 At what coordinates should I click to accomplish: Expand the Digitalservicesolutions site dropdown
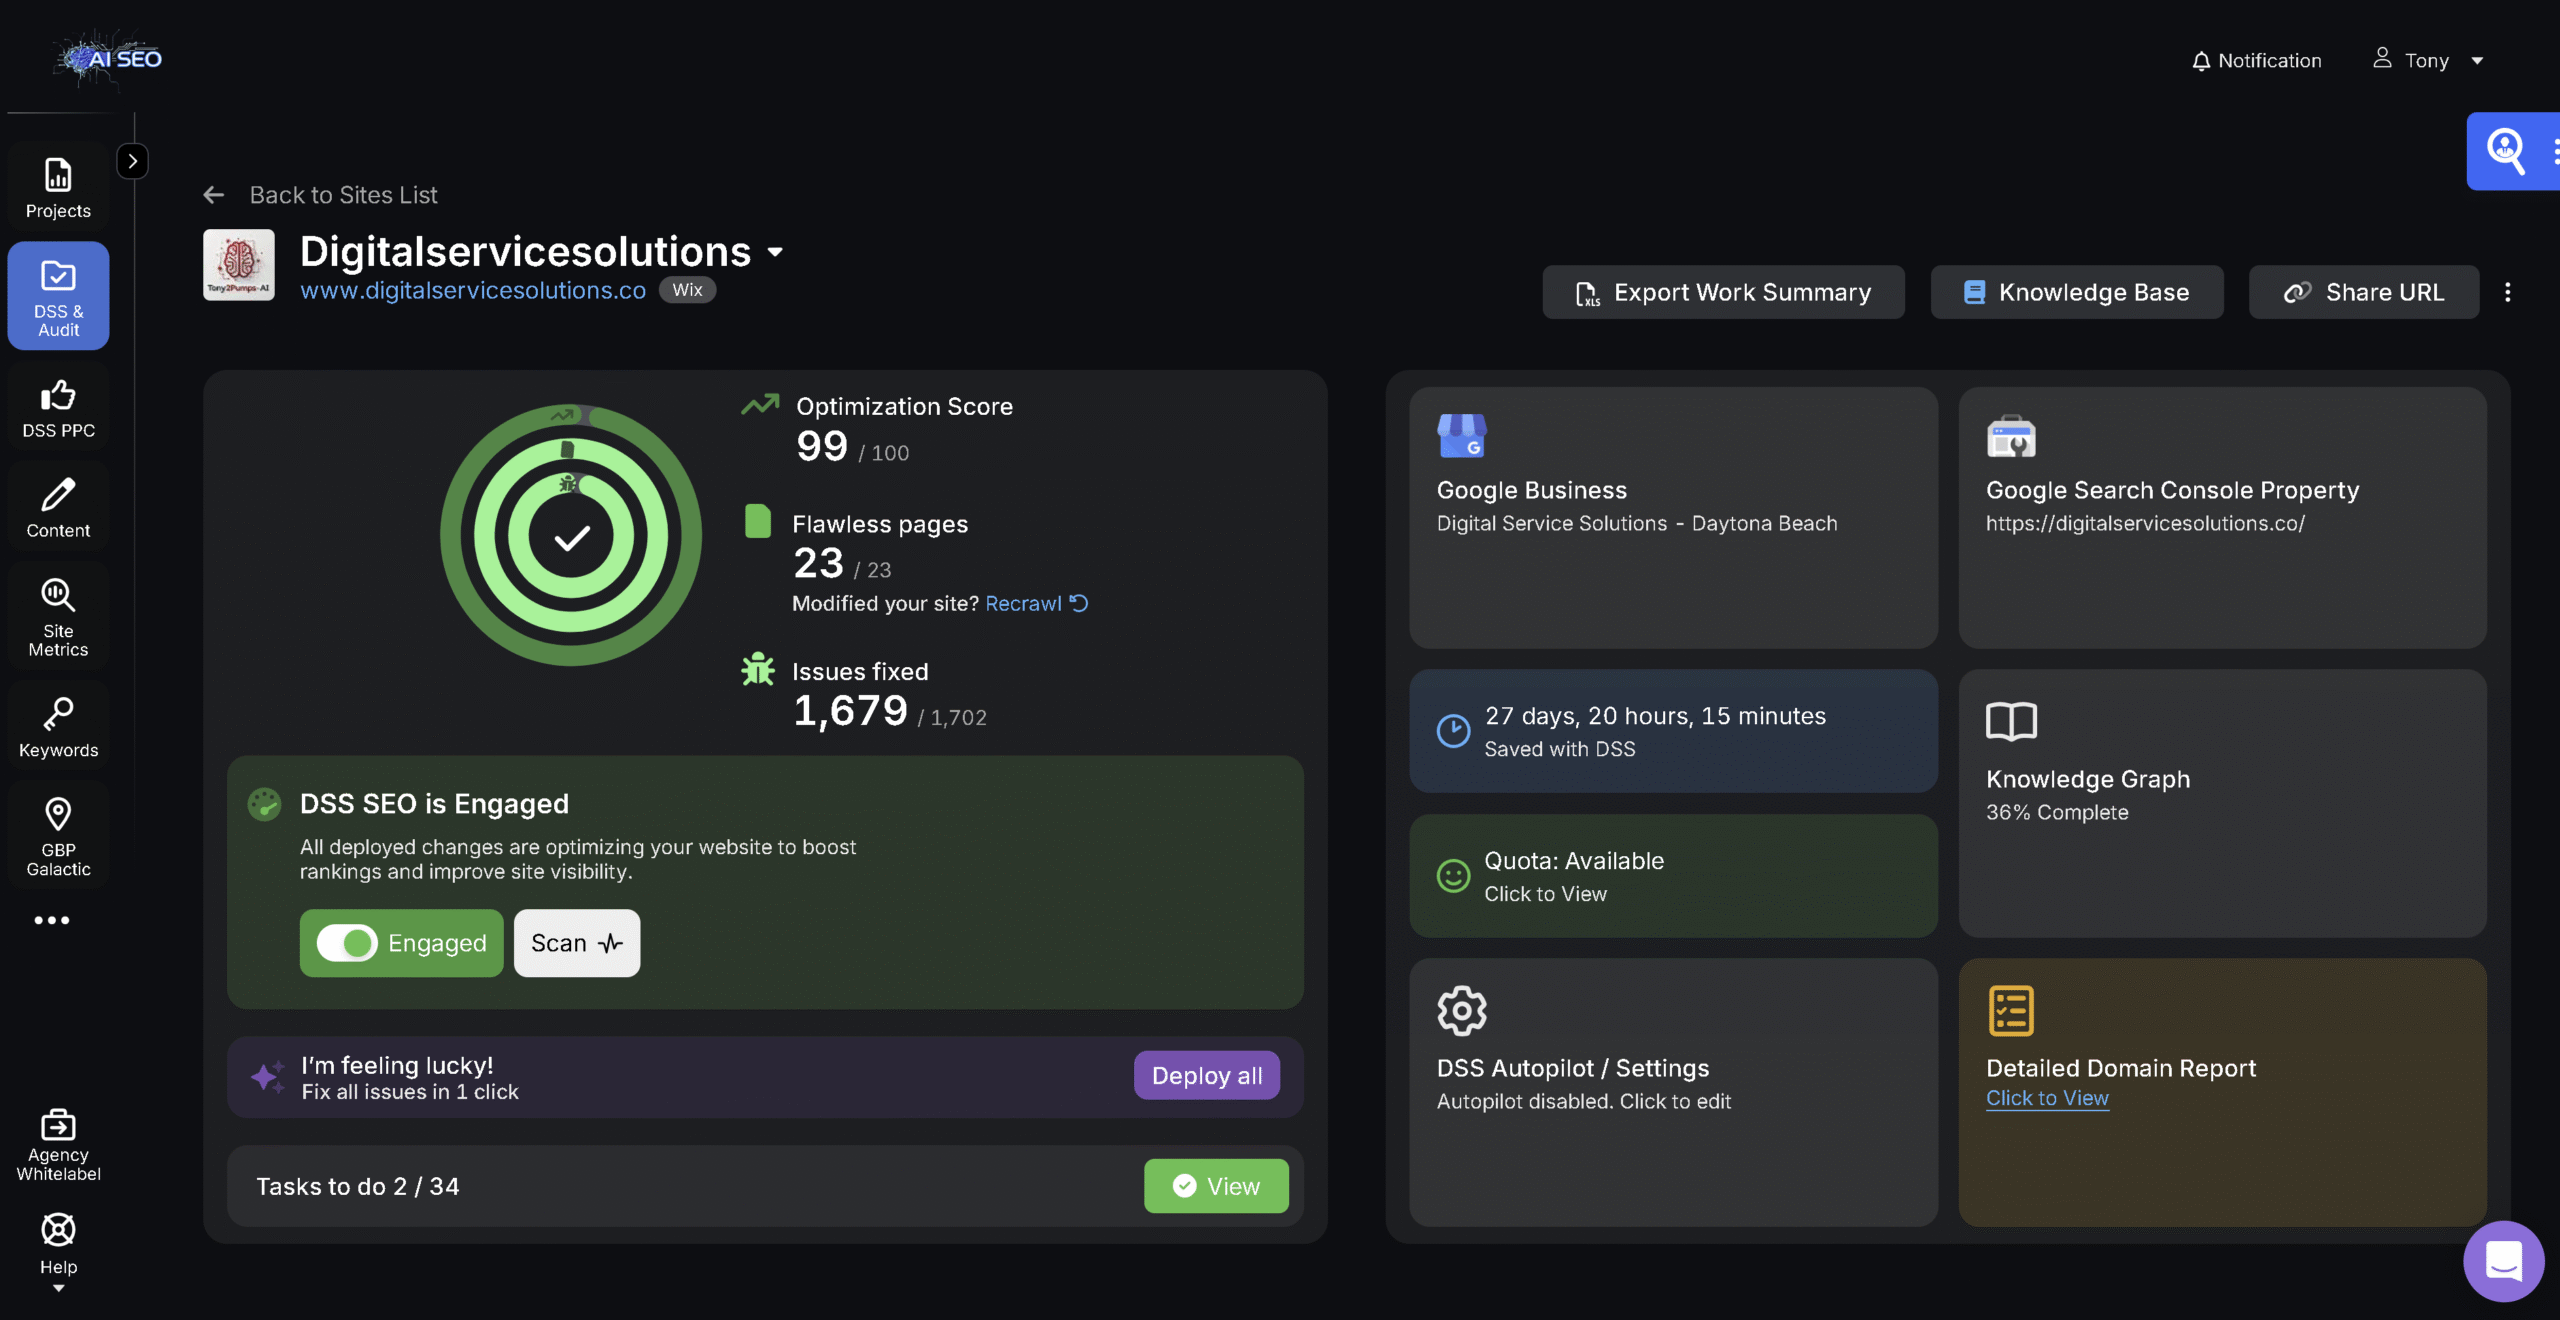coord(775,252)
